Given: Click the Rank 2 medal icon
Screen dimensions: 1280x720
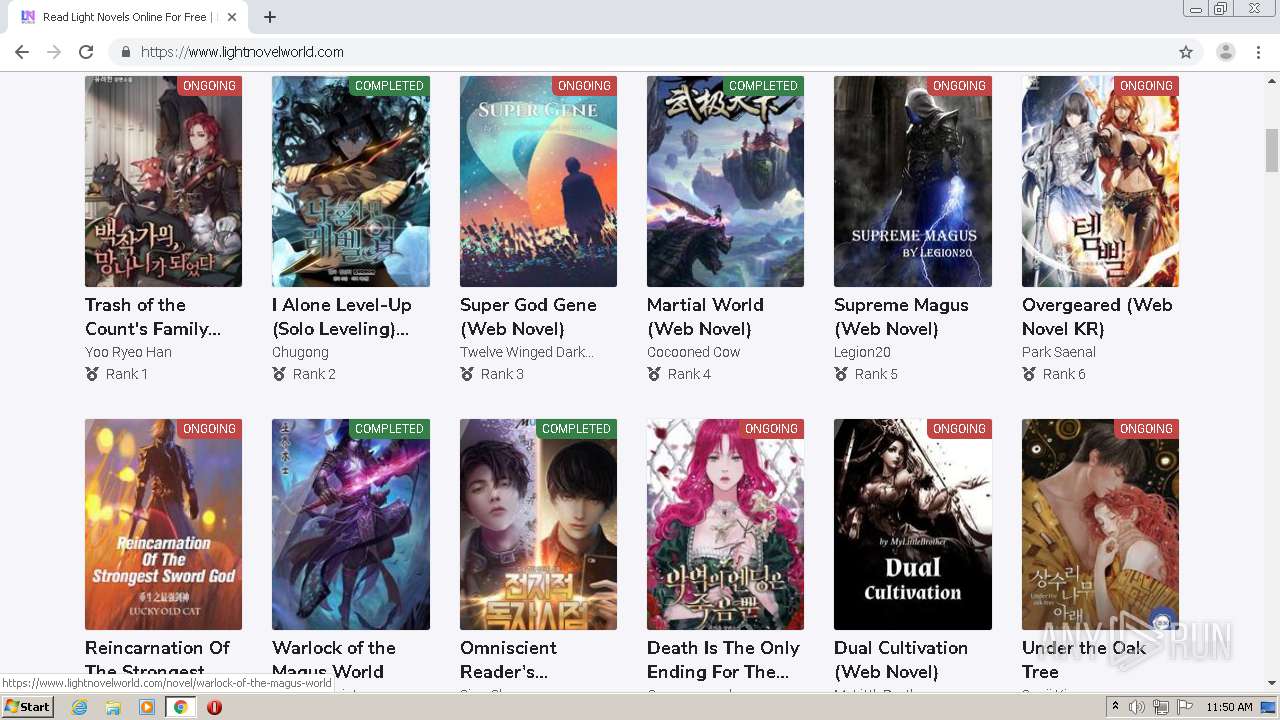Looking at the screenshot, I should [279, 374].
